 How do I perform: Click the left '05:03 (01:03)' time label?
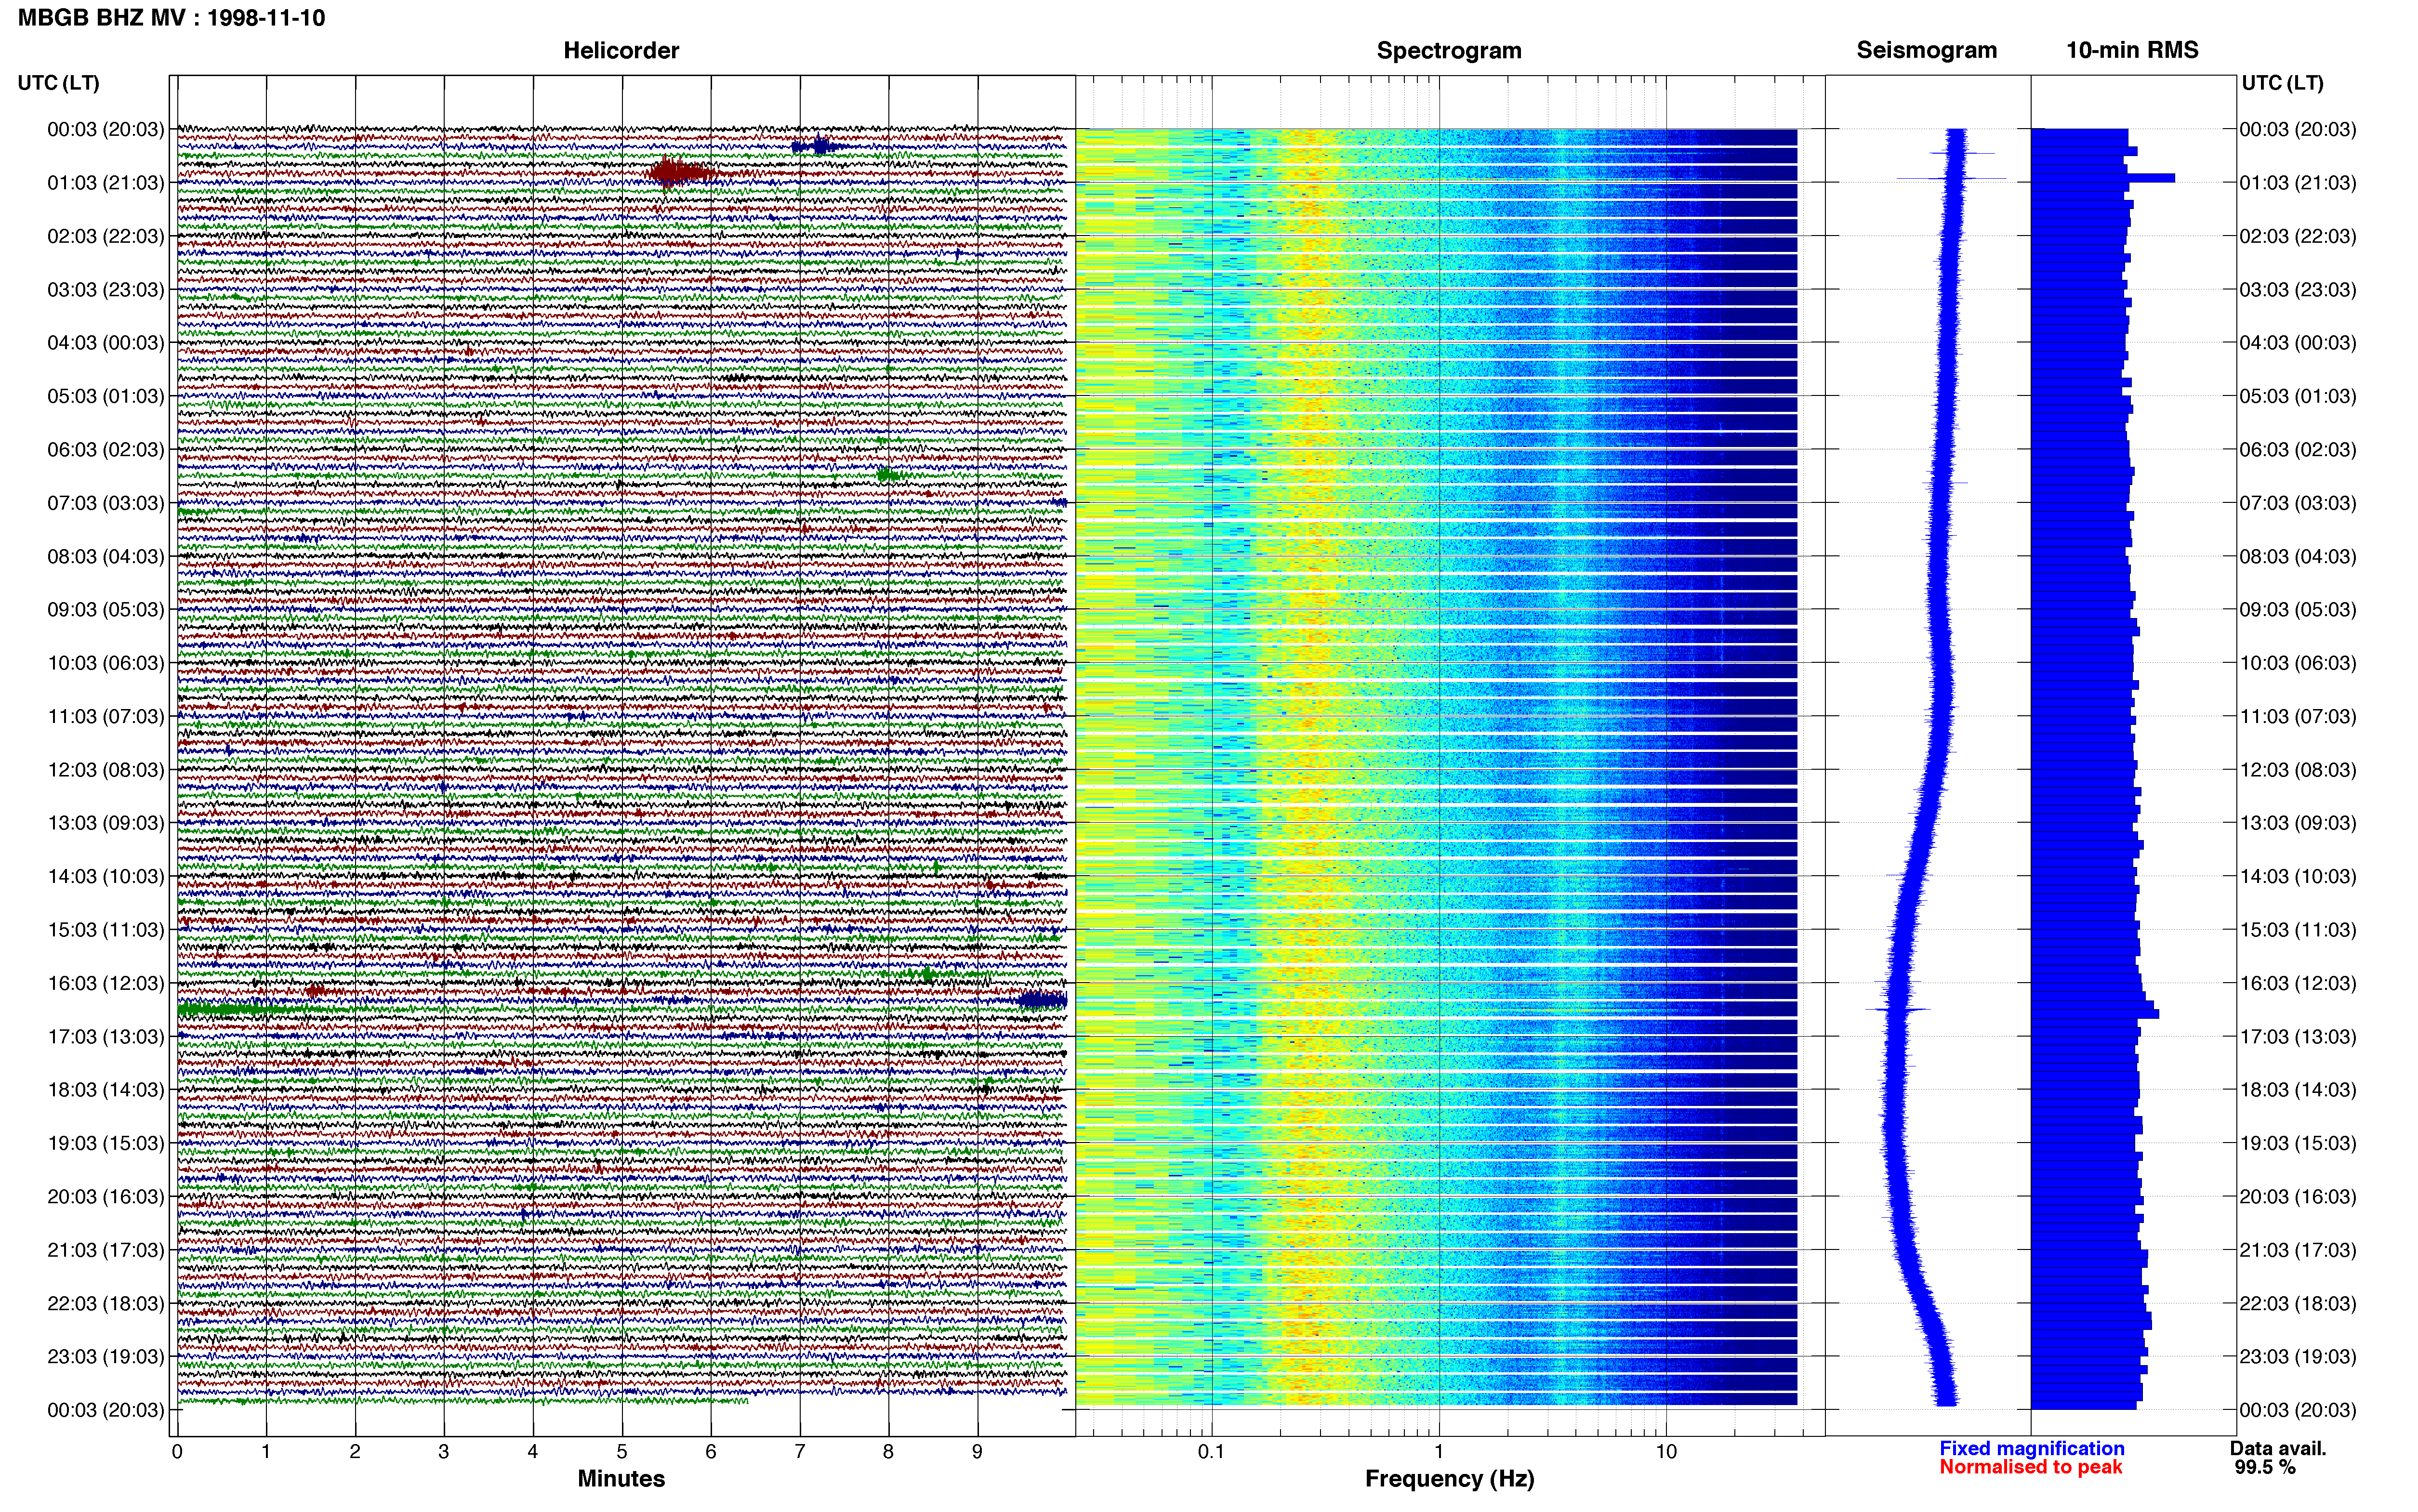click(106, 396)
